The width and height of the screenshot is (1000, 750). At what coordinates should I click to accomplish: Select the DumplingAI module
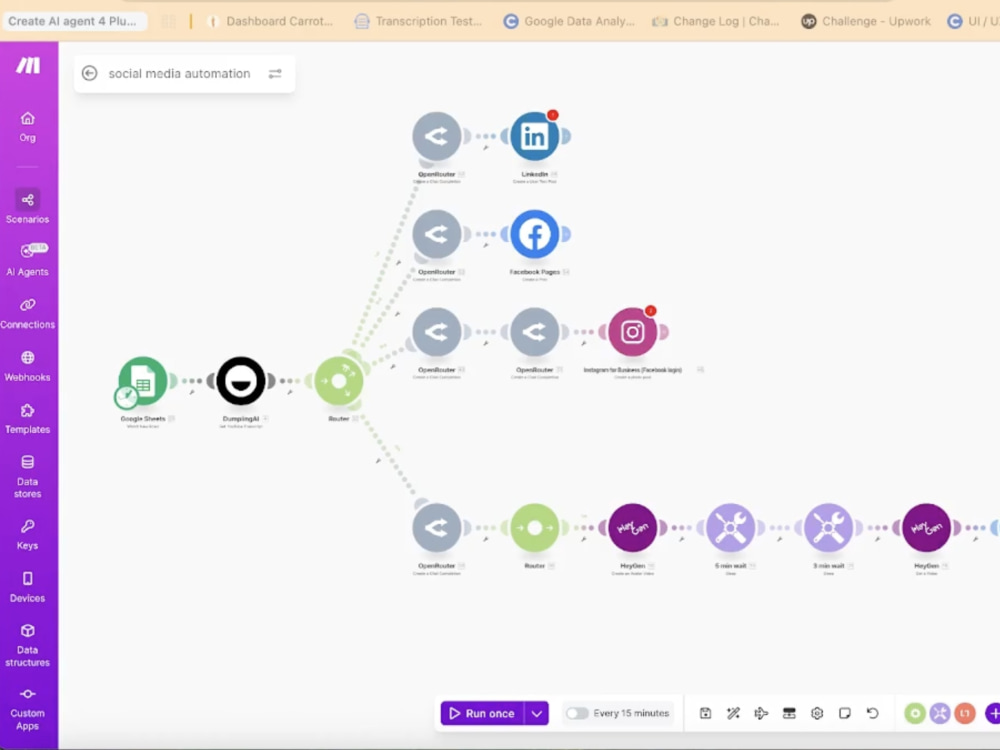241,381
